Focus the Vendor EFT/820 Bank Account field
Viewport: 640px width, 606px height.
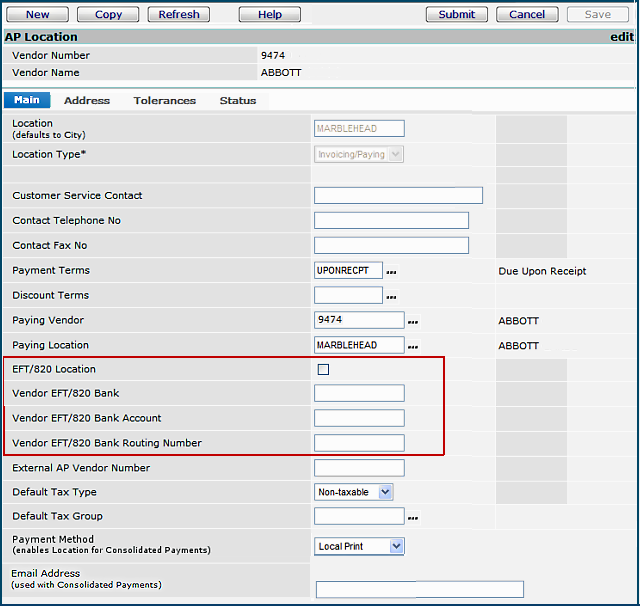click(359, 418)
